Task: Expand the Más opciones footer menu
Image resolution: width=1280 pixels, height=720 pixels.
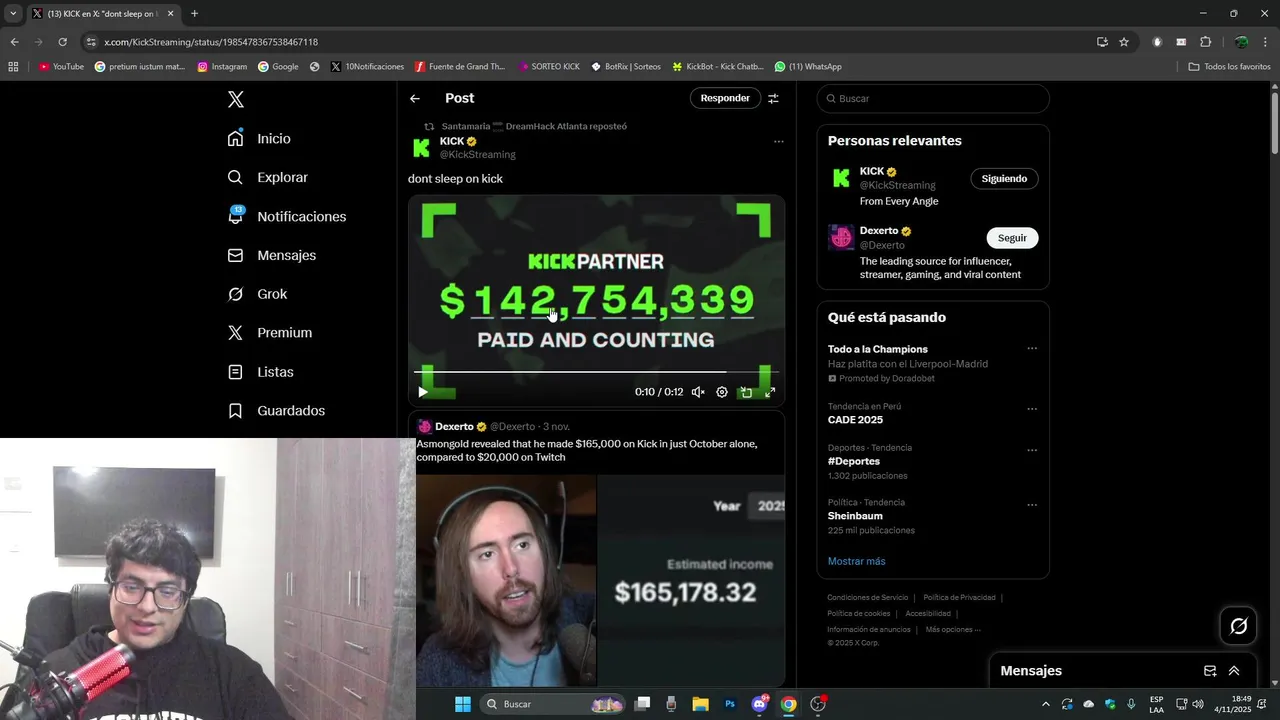Action: click(953, 630)
